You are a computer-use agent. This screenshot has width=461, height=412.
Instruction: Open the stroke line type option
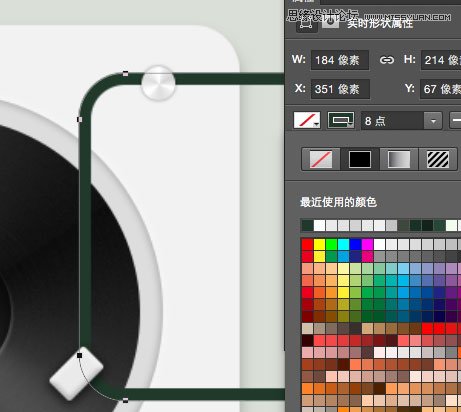[455, 120]
